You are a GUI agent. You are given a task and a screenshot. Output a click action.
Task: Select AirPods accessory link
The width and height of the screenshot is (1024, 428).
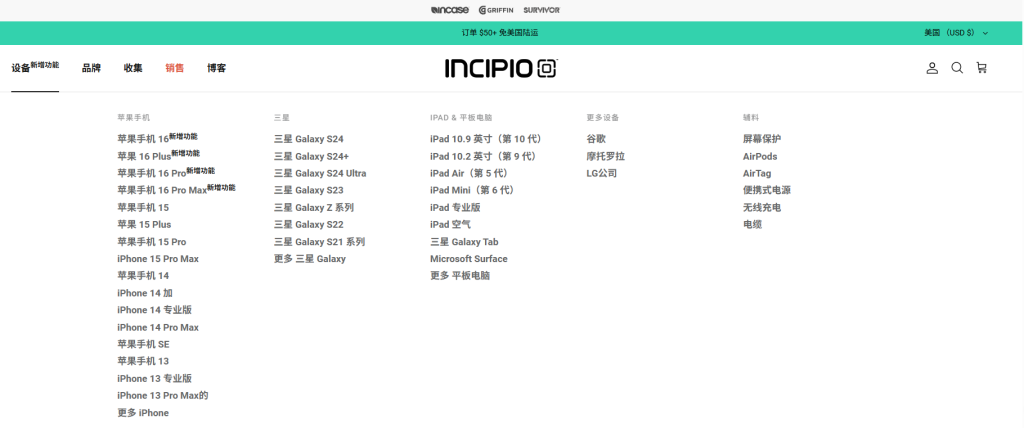pos(760,156)
